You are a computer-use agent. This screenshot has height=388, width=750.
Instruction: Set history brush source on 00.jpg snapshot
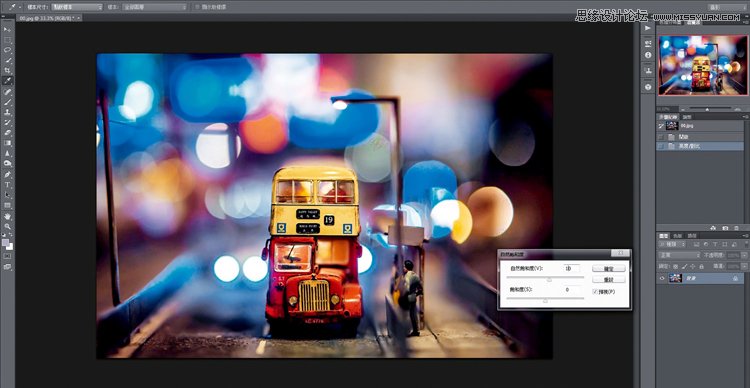click(x=662, y=126)
